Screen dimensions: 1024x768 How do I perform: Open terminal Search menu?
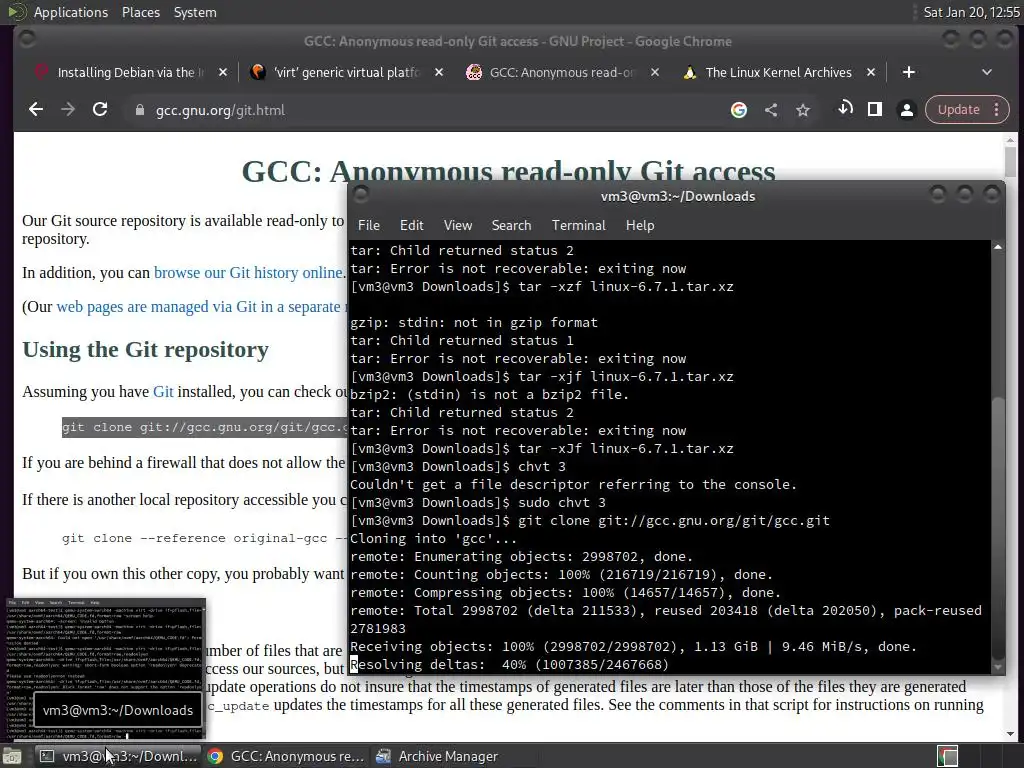pos(511,225)
